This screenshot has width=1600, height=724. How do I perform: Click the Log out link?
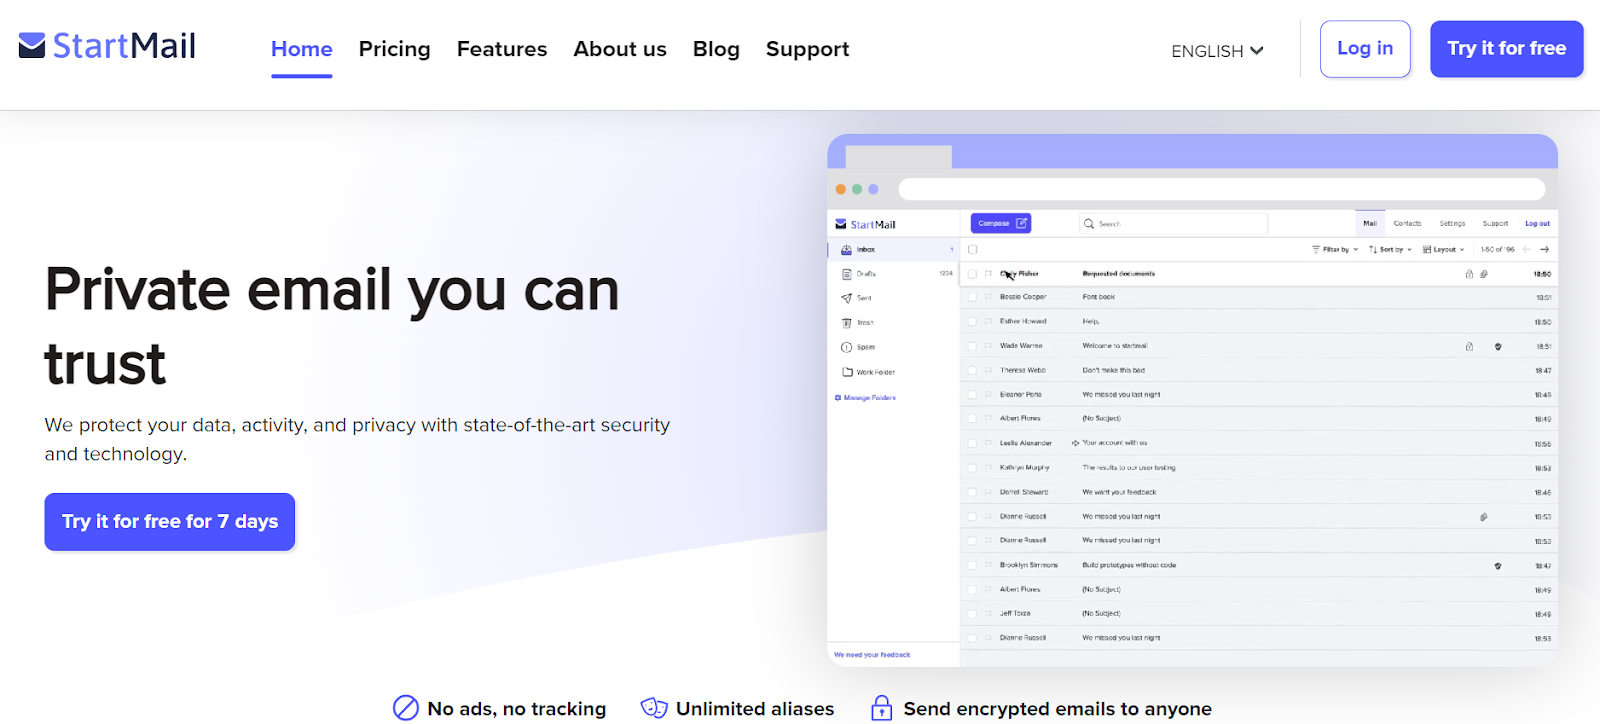[x=1537, y=224]
